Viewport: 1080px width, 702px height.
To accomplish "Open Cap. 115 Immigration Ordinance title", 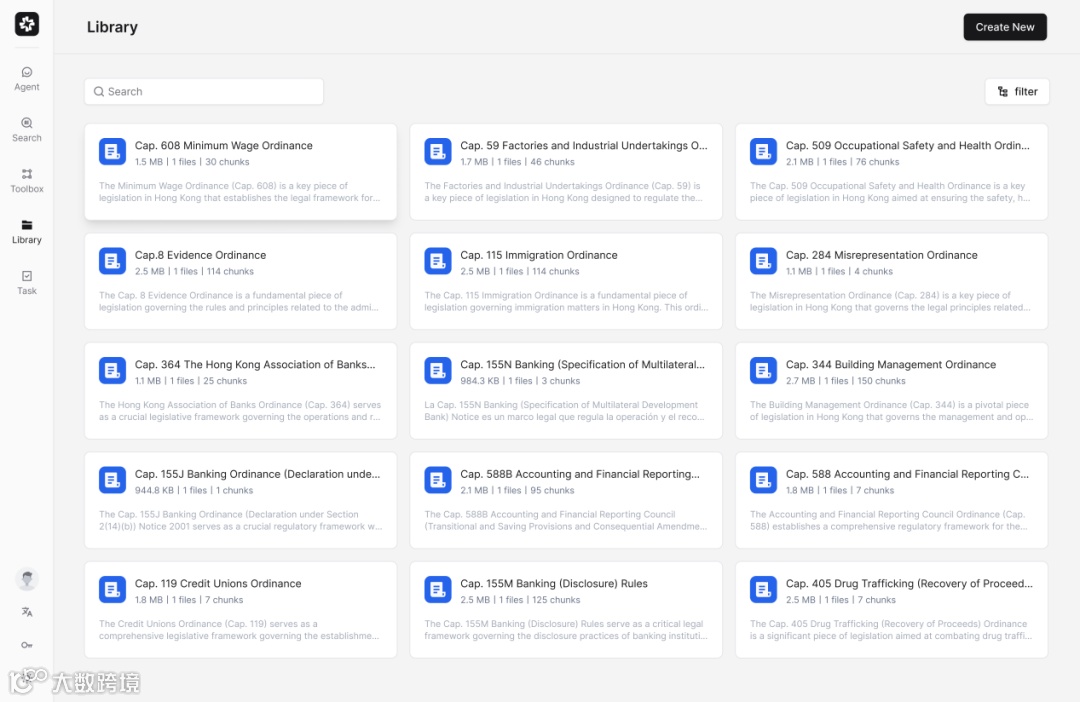I will pyautogui.click(x=539, y=255).
